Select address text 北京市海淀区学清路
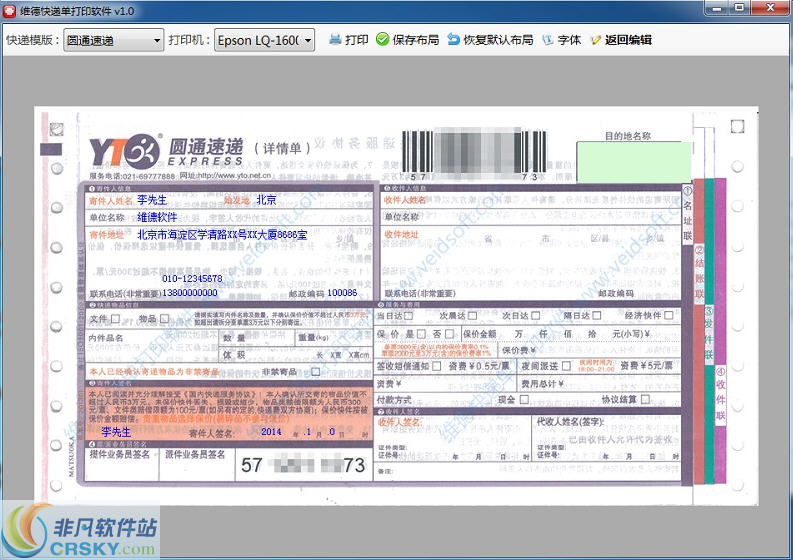Viewport: 793px width, 560px height. coord(222,234)
